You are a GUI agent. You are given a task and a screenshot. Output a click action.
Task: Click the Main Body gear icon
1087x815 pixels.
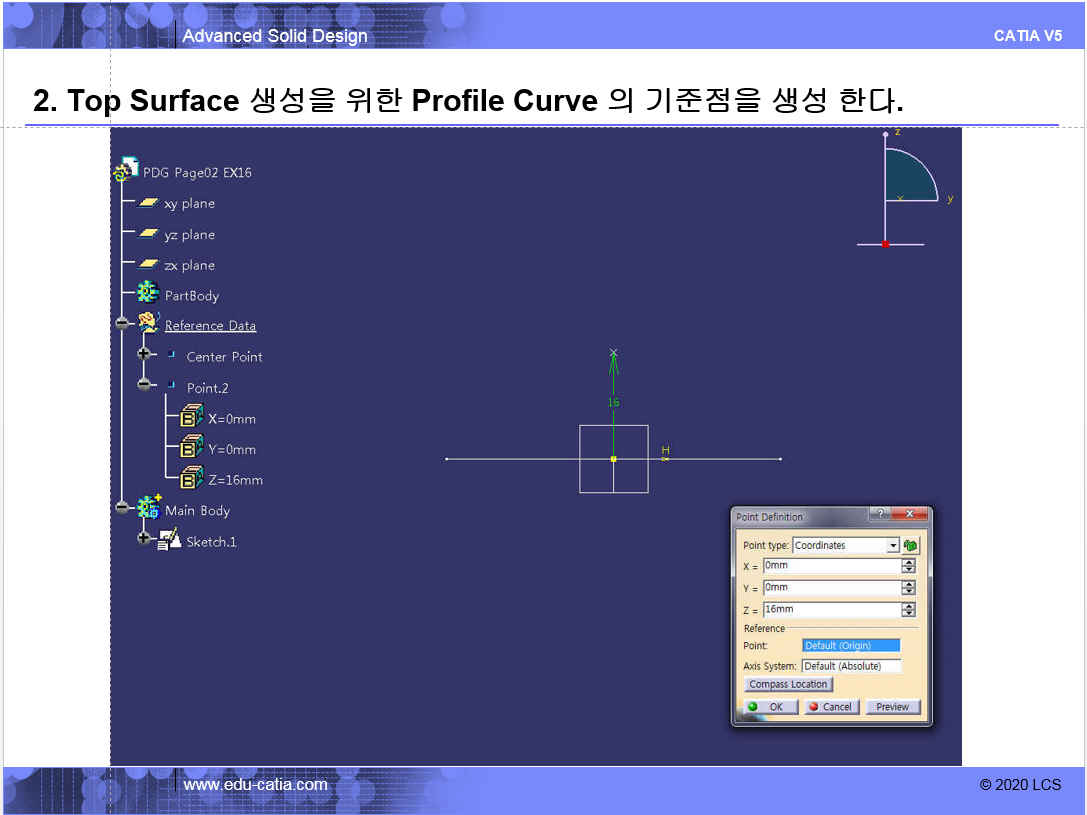coord(149,507)
